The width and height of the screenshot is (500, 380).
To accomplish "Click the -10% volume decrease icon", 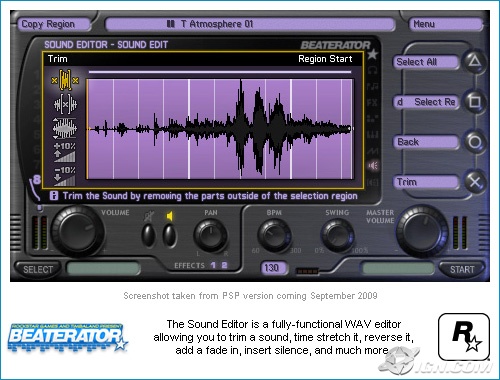I will click(x=65, y=176).
